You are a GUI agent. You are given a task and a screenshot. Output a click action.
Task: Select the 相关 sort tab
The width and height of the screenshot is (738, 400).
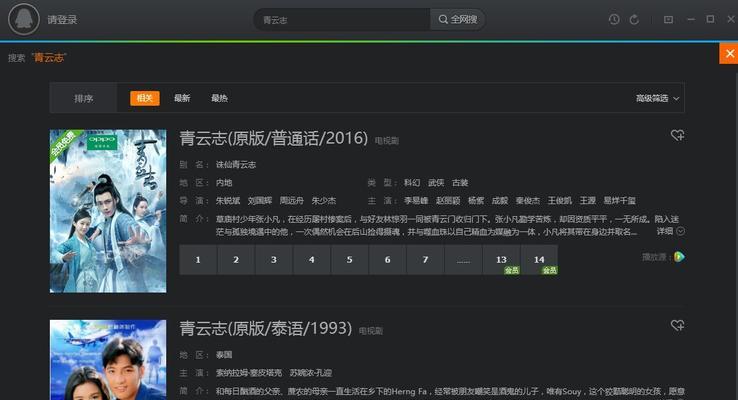click(145, 98)
